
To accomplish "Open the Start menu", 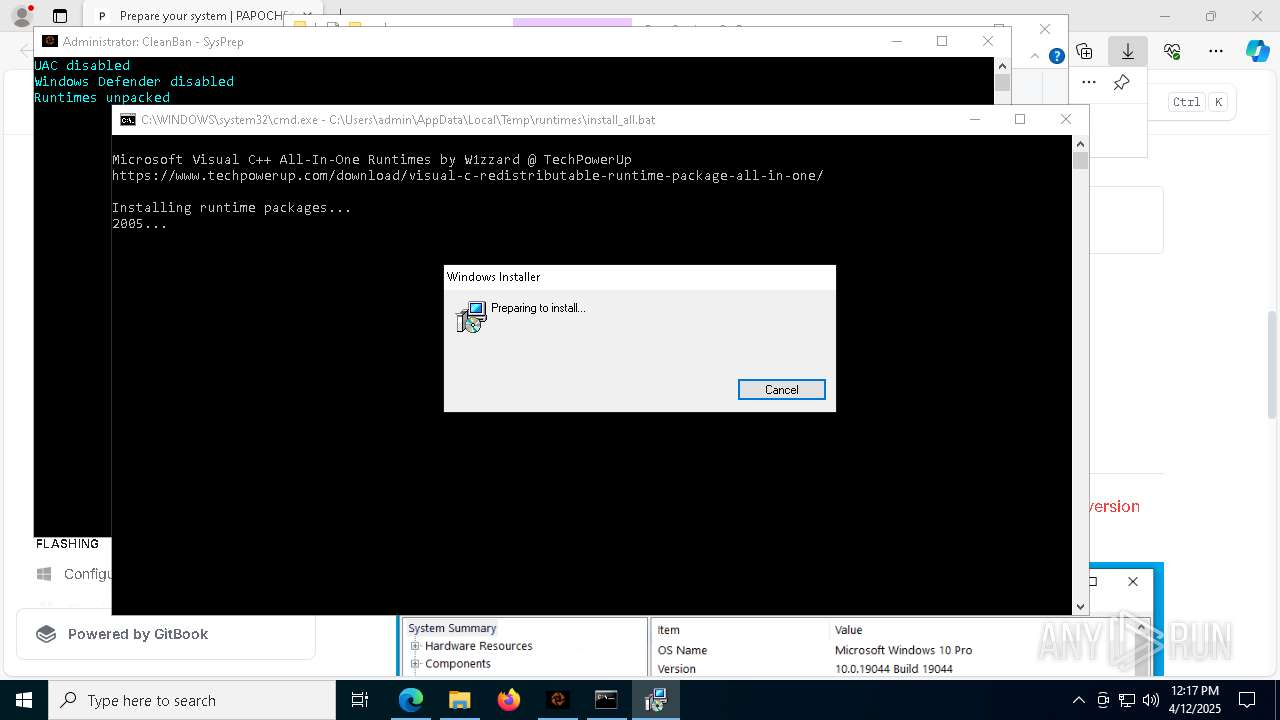I will pyautogui.click(x=23, y=700).
